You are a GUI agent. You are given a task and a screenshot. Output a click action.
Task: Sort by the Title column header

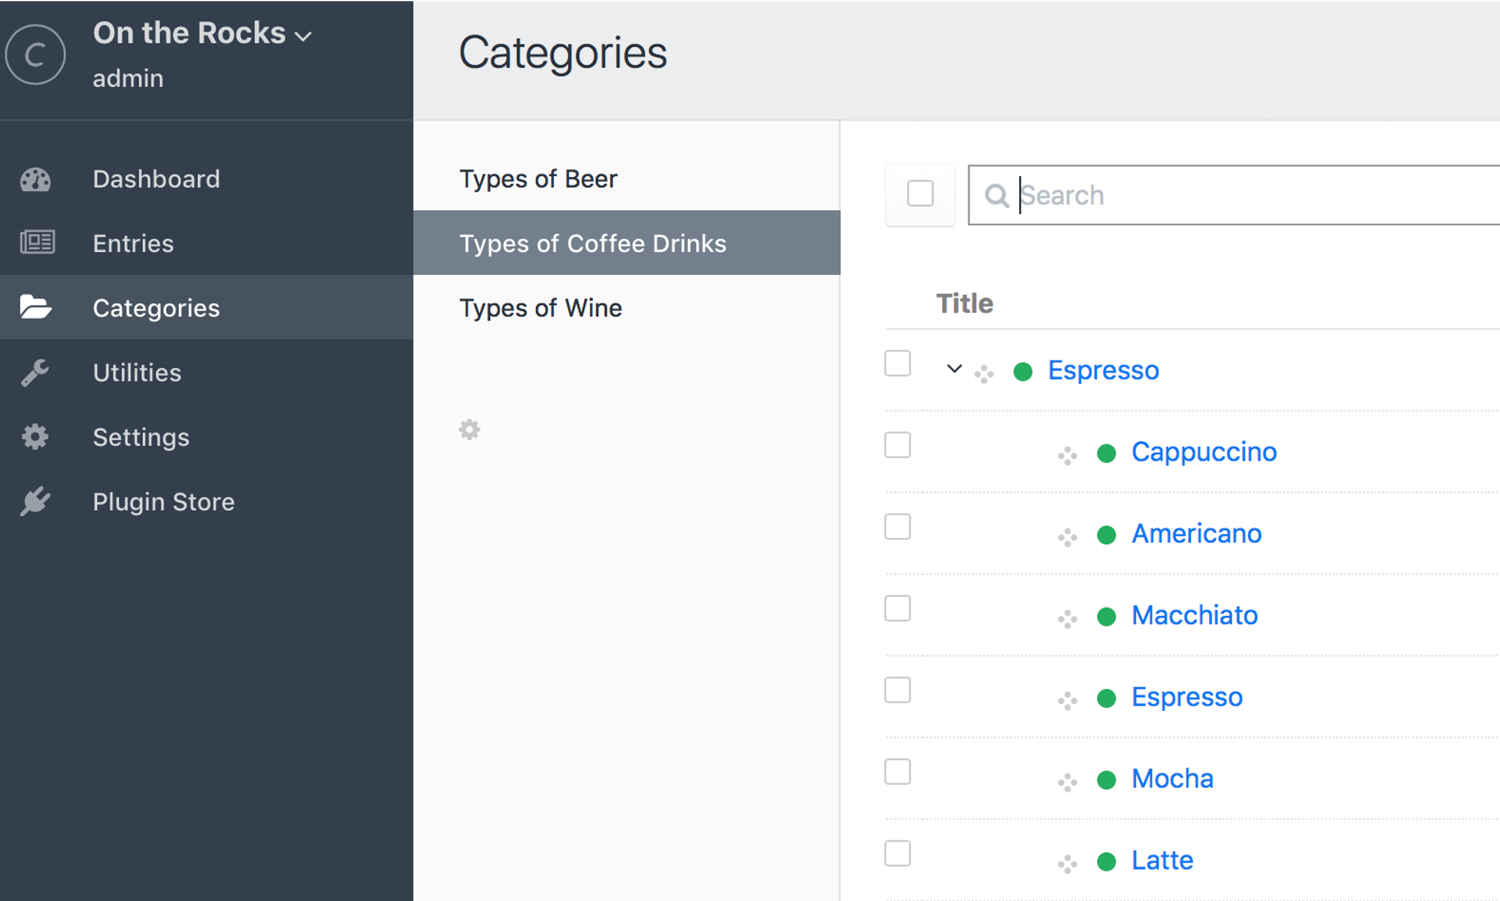[964, 303]
